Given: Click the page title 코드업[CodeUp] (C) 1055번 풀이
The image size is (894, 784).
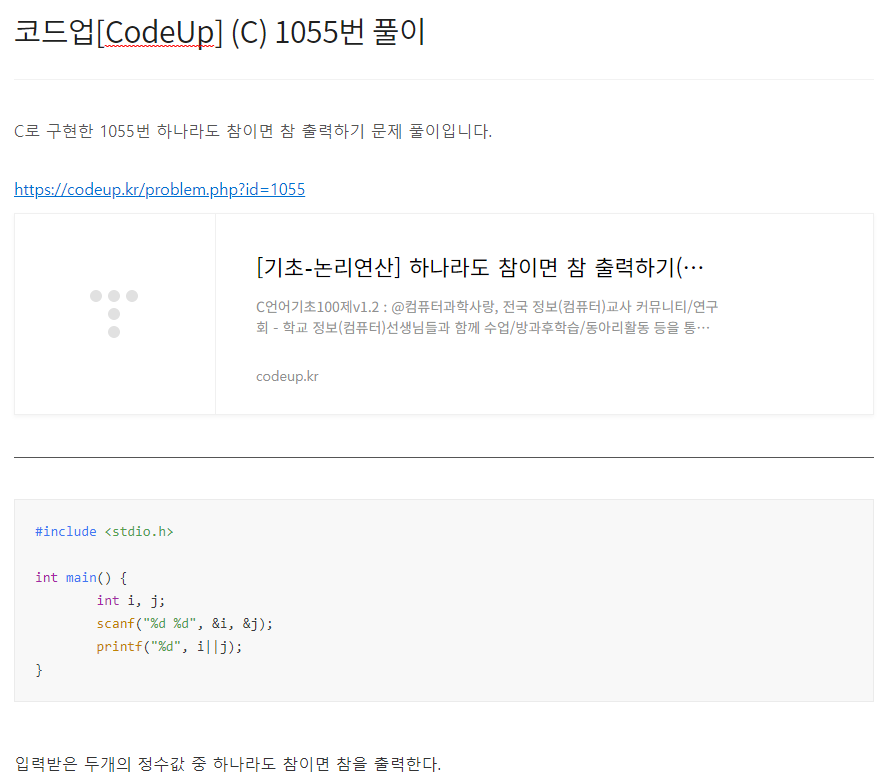Looking at the screenshot, I should coord(220,32).
